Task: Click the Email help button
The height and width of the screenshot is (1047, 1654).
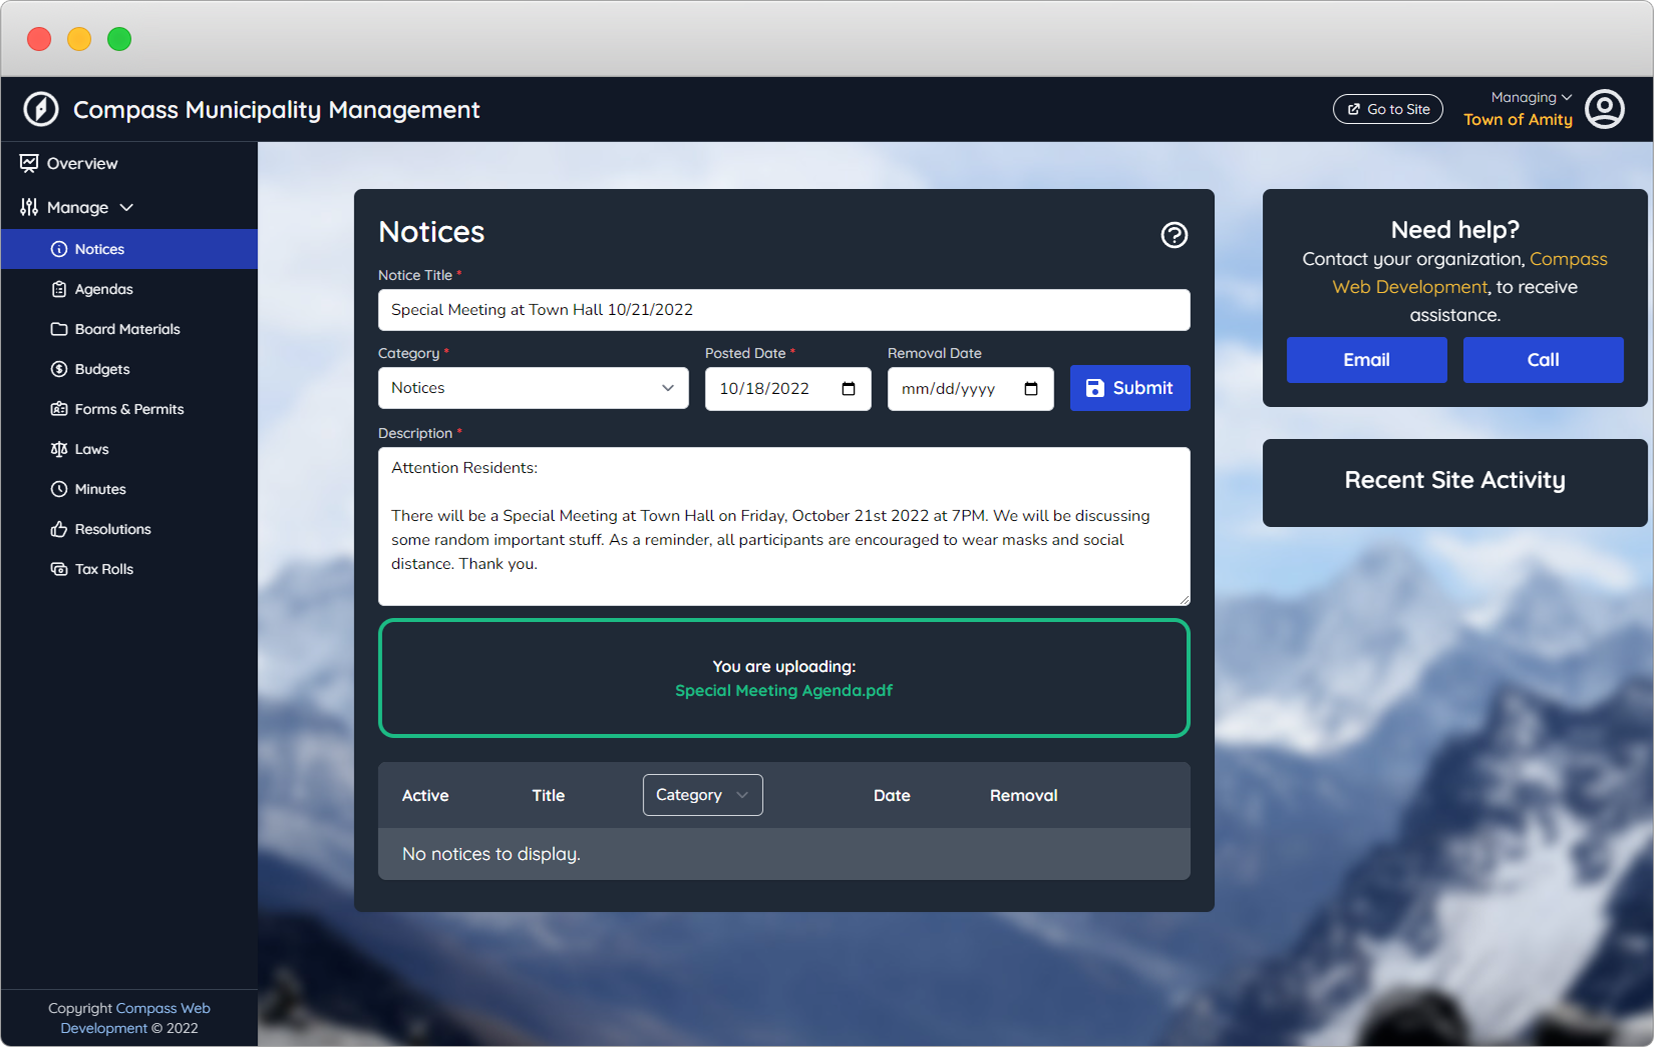Action: [1366, 360]
